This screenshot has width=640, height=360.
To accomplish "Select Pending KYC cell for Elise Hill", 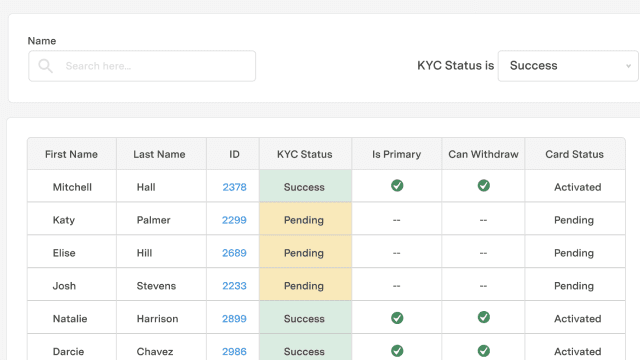I will (x=305, y=252).
